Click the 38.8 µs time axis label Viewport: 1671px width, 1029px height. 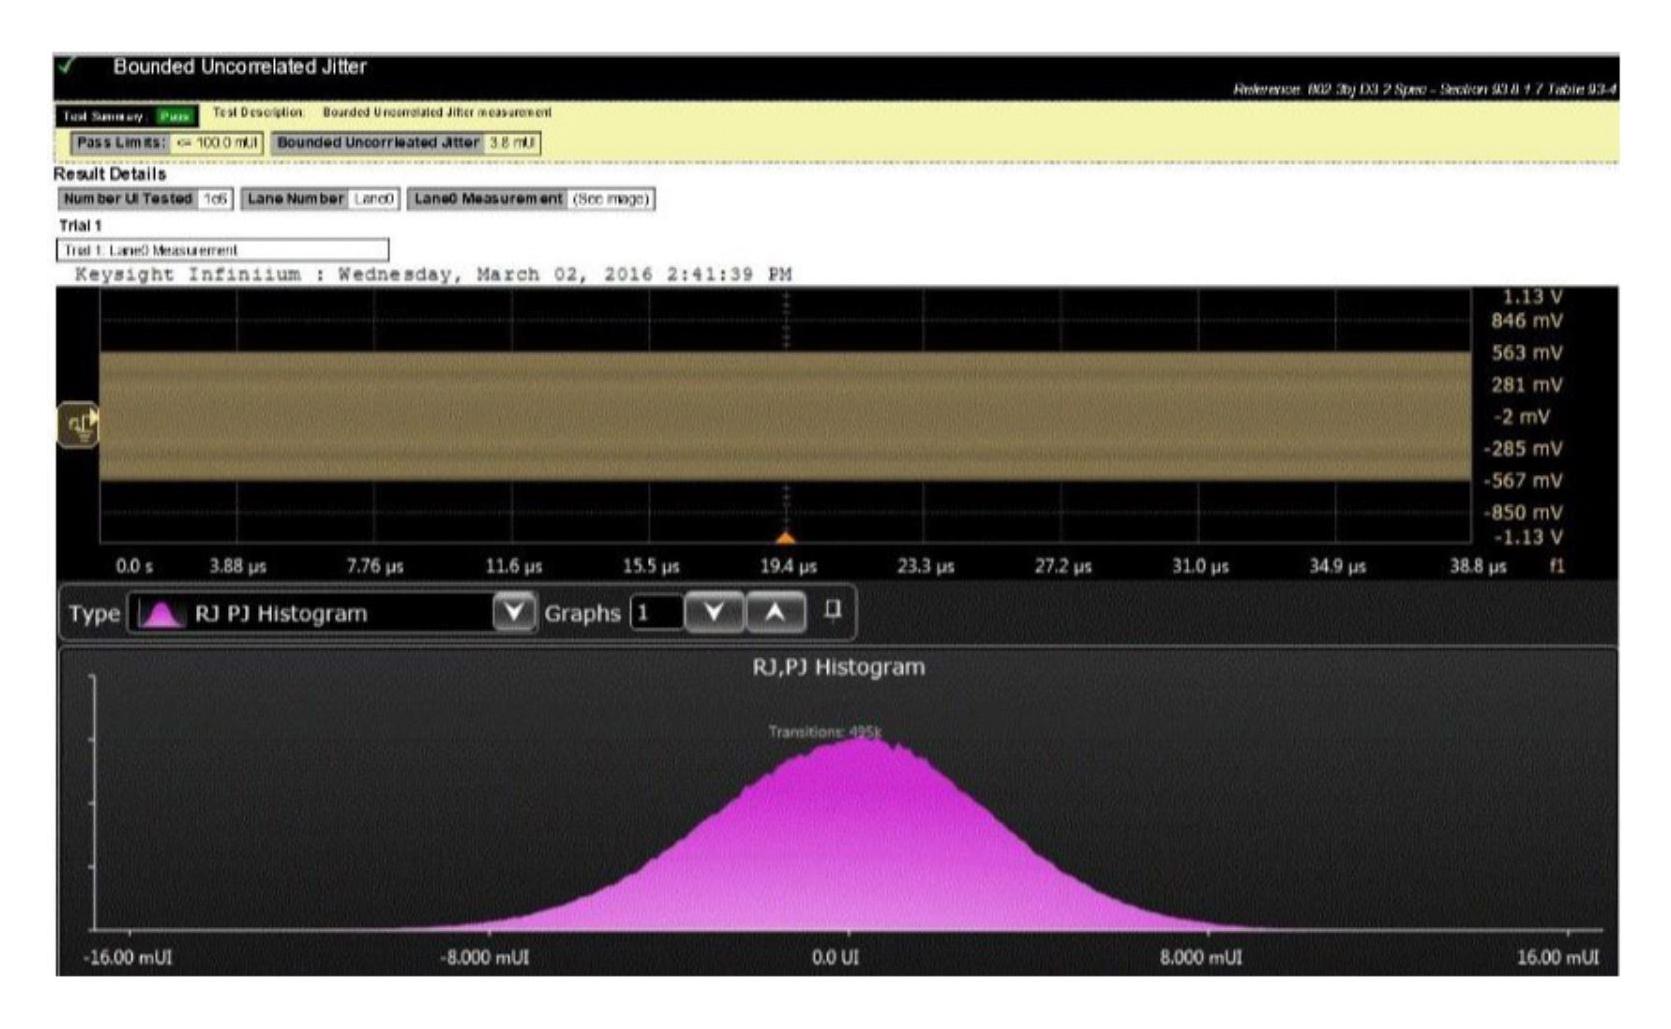click(1478, 566)
